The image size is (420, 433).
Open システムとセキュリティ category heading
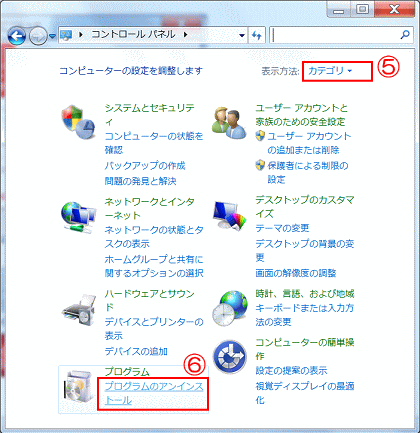pyautogui.click(x=149, y=115)
